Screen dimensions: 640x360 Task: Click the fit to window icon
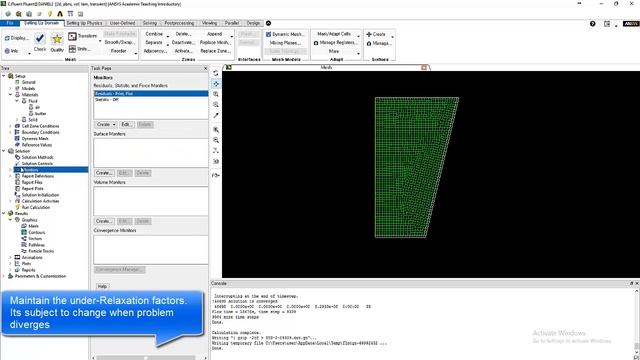tap(216, 130)
